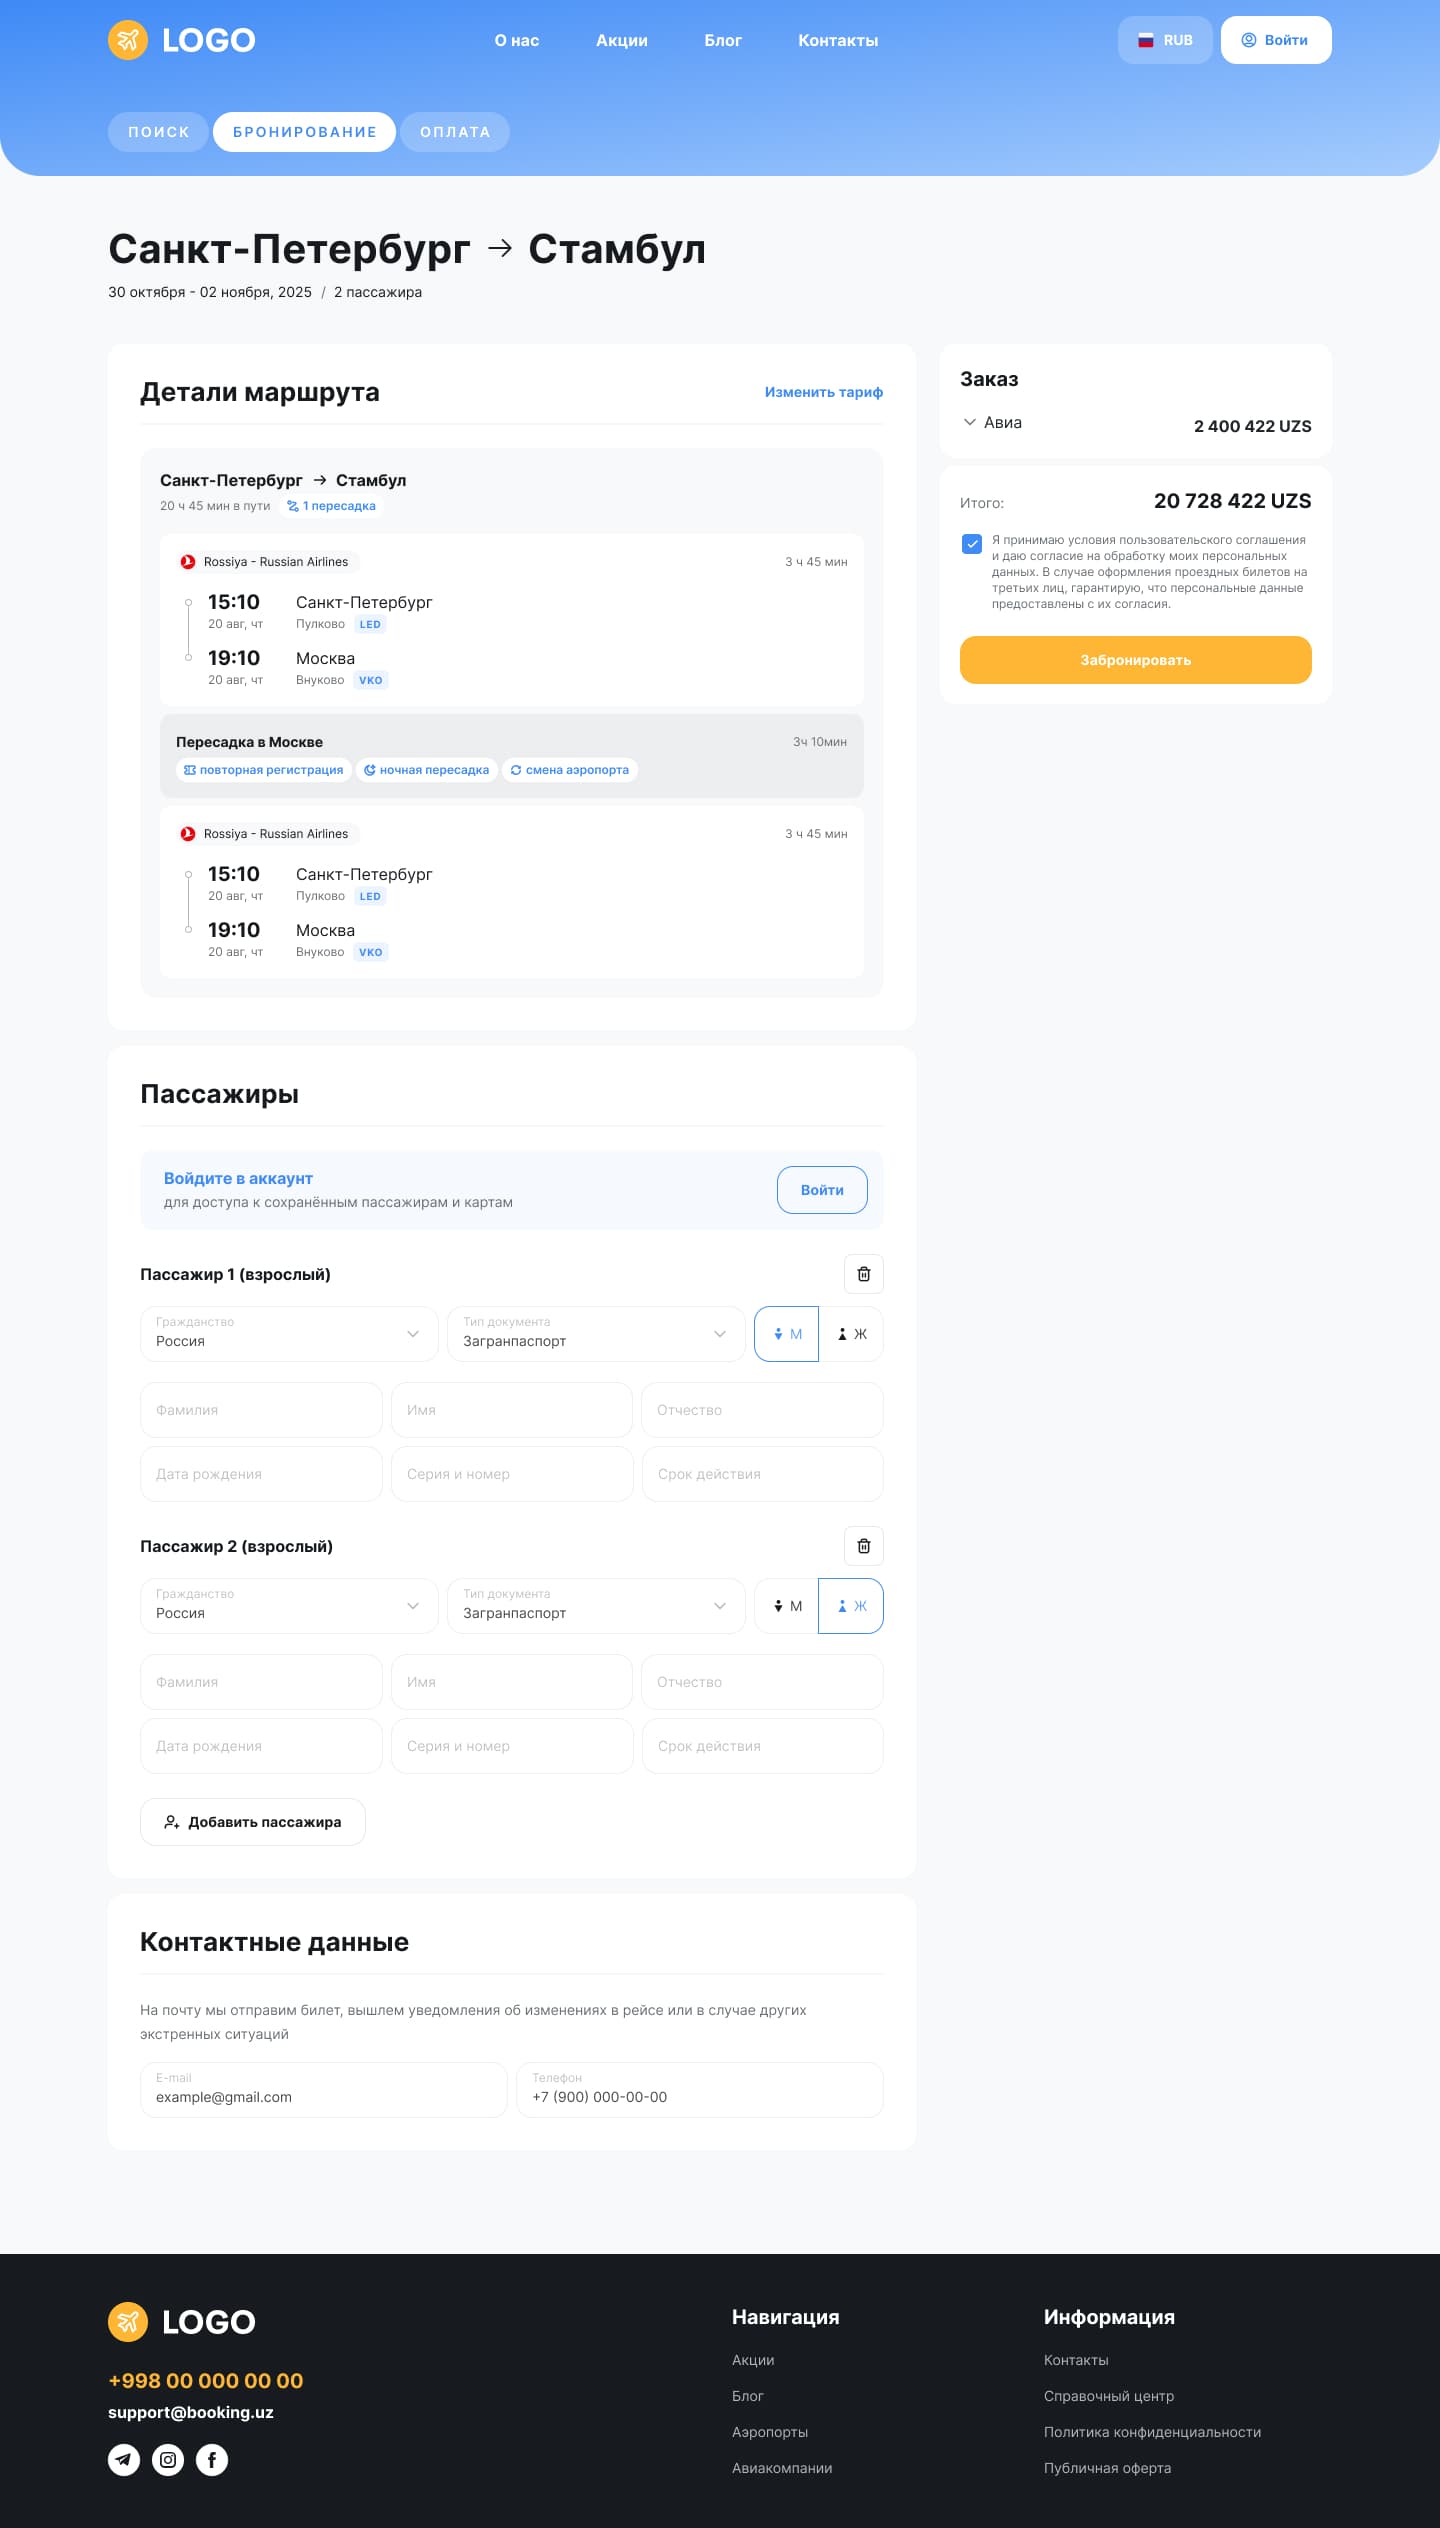Viewport: 1440px width, 2528px height.
Task: Remove Passenger 2 via trash icon
Action: point(864,1546)
